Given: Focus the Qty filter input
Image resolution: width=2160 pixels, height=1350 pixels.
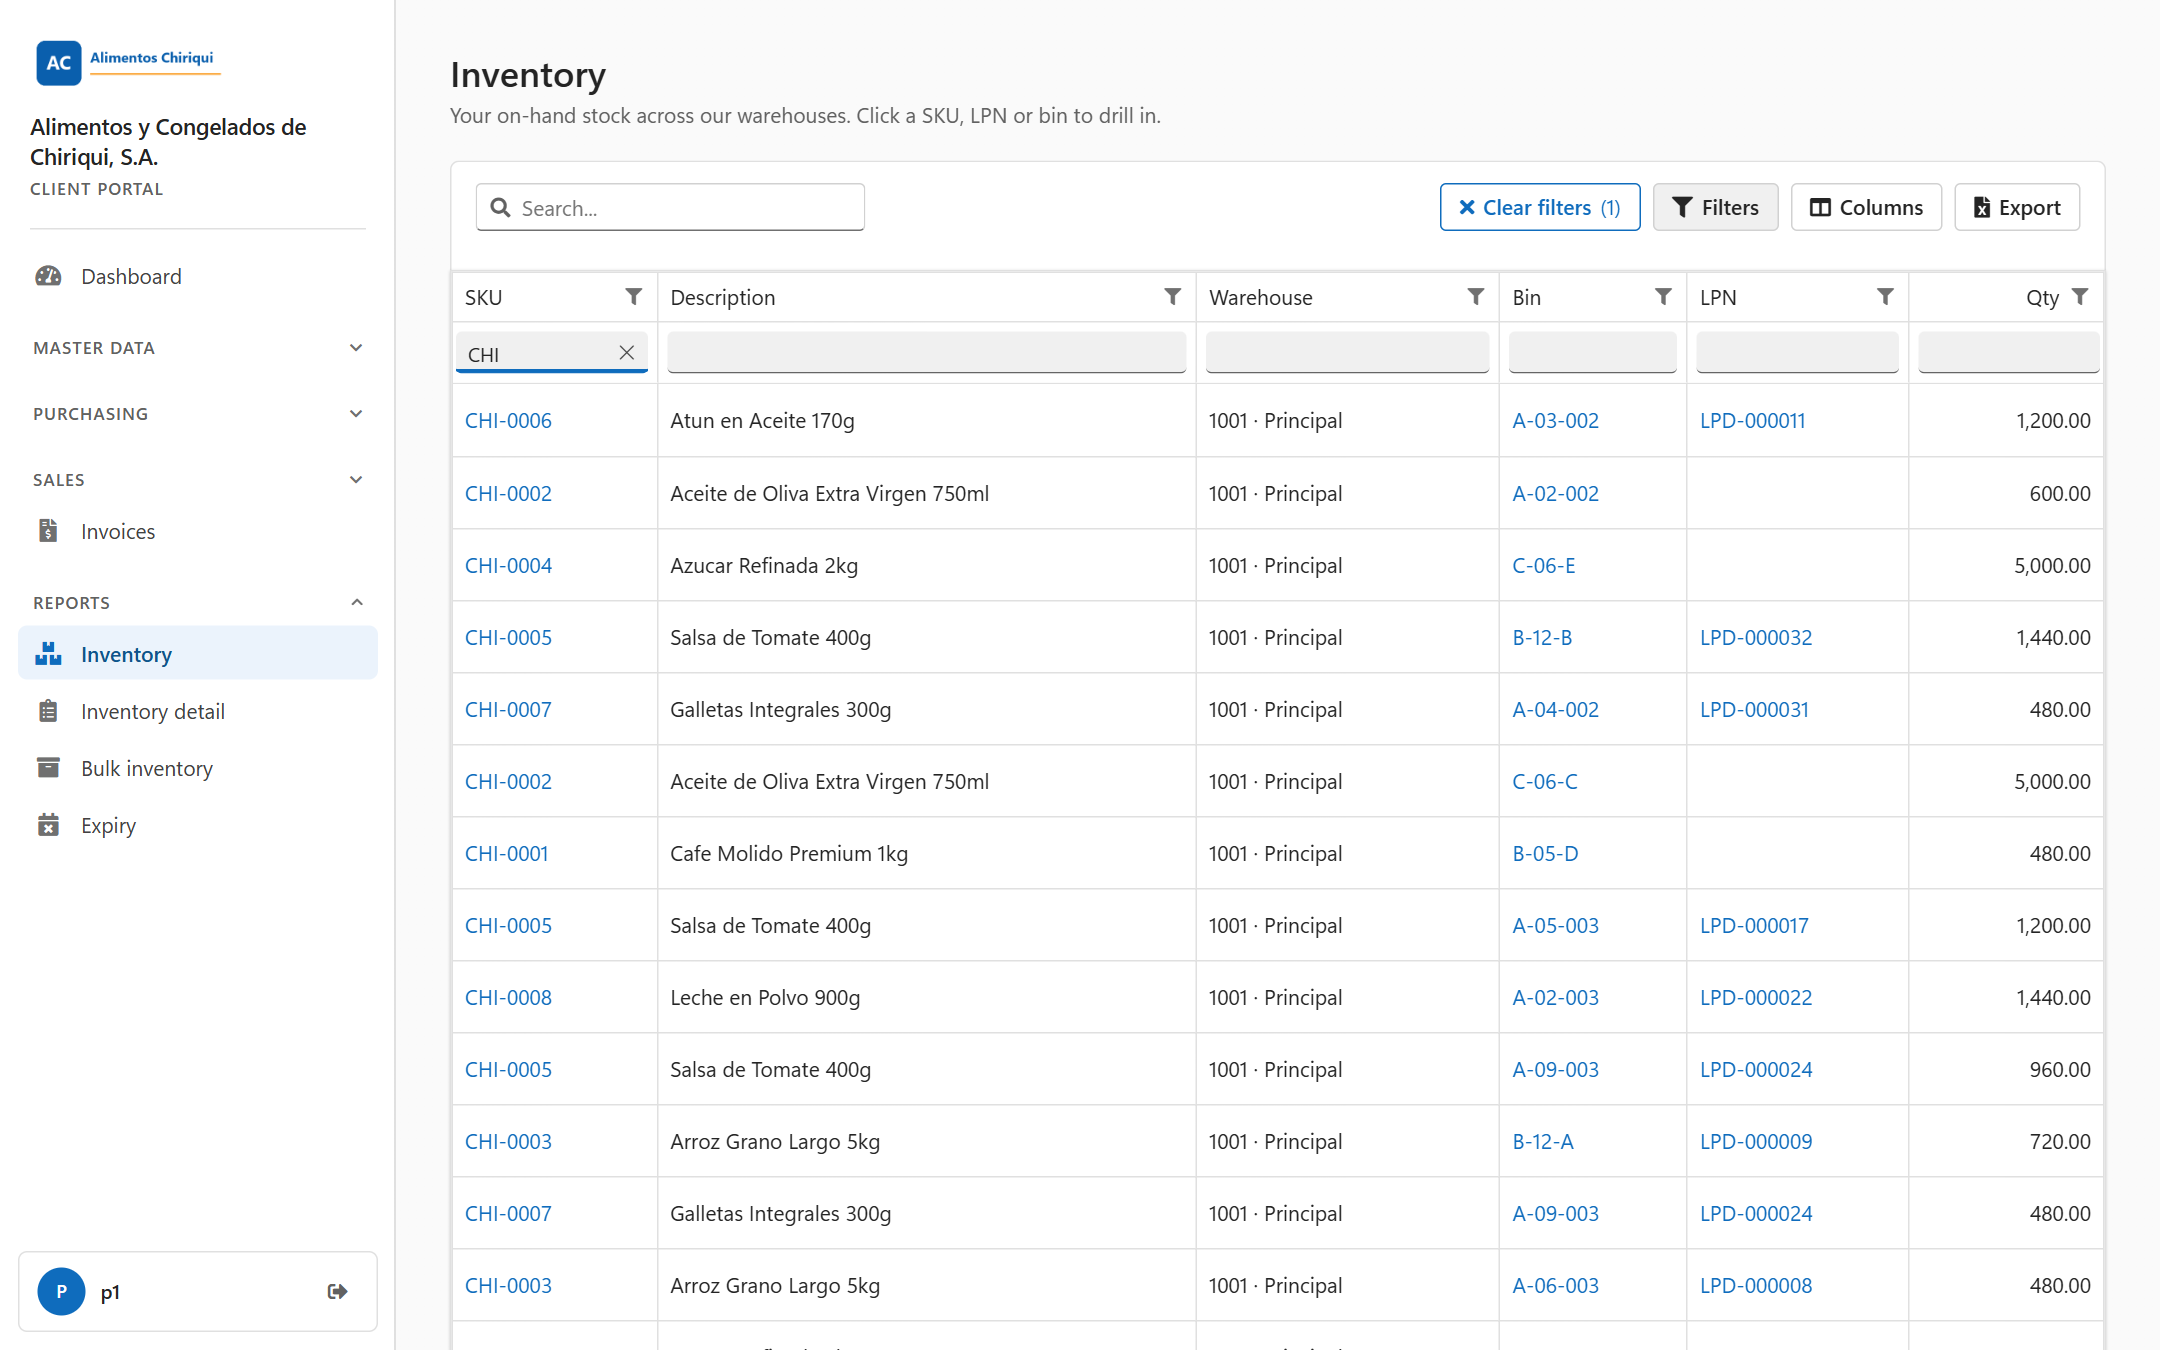Looking at the screenshot, I should pos(2008,353).
